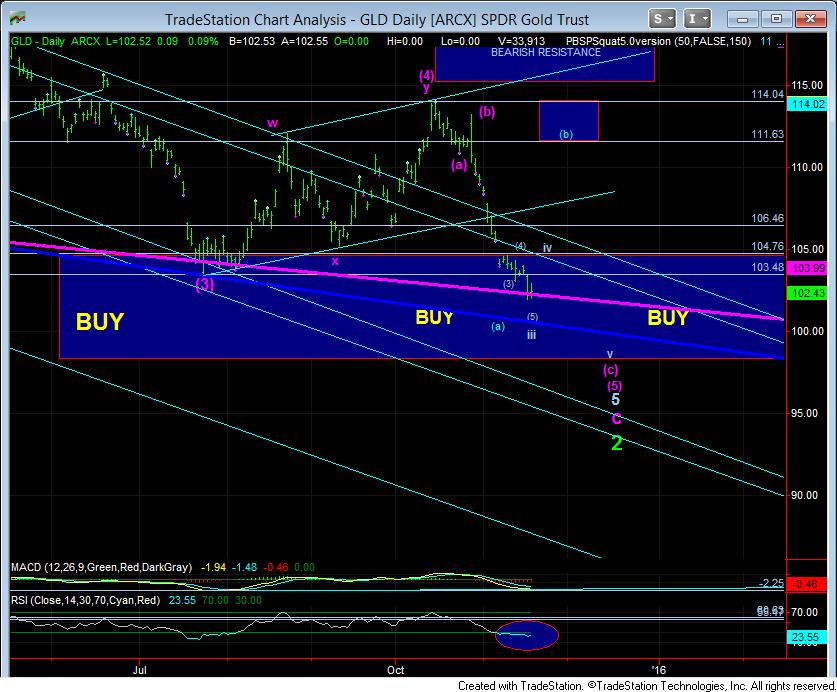
Task: Click the red RSI highlight ellipse
Action: (x=527, y=635)
